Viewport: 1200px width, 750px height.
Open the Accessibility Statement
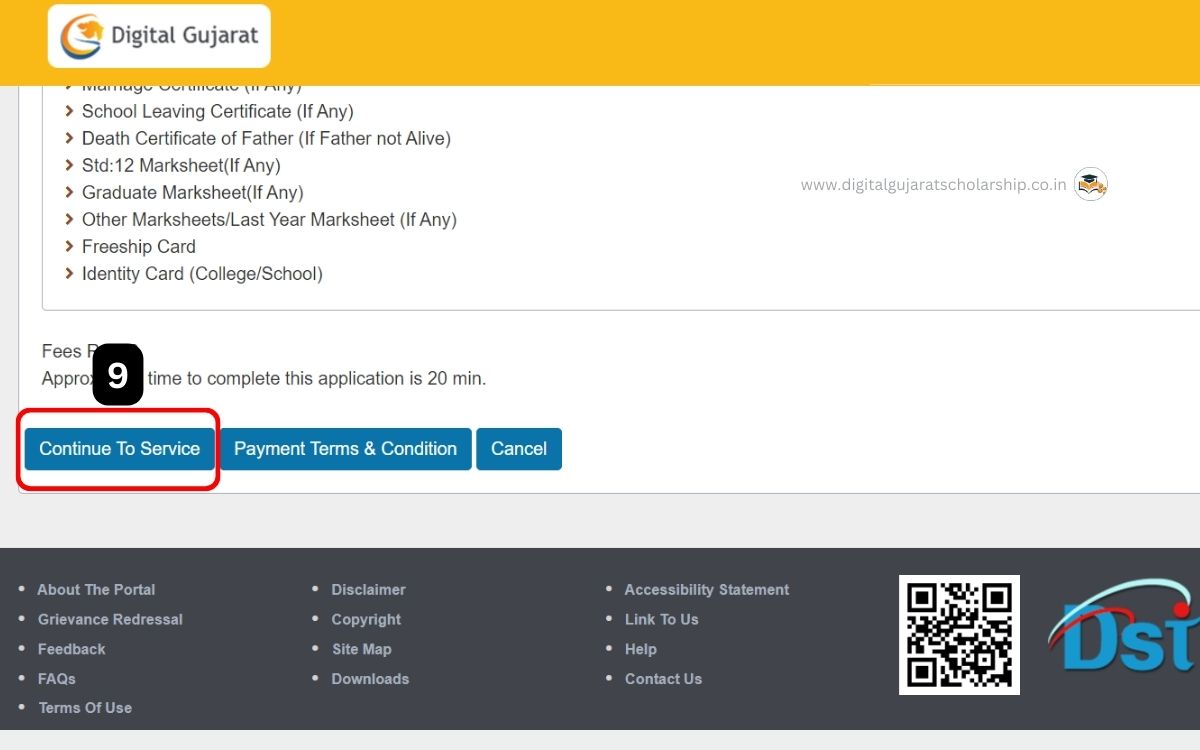pyautogui.click(x=707, y=589)
